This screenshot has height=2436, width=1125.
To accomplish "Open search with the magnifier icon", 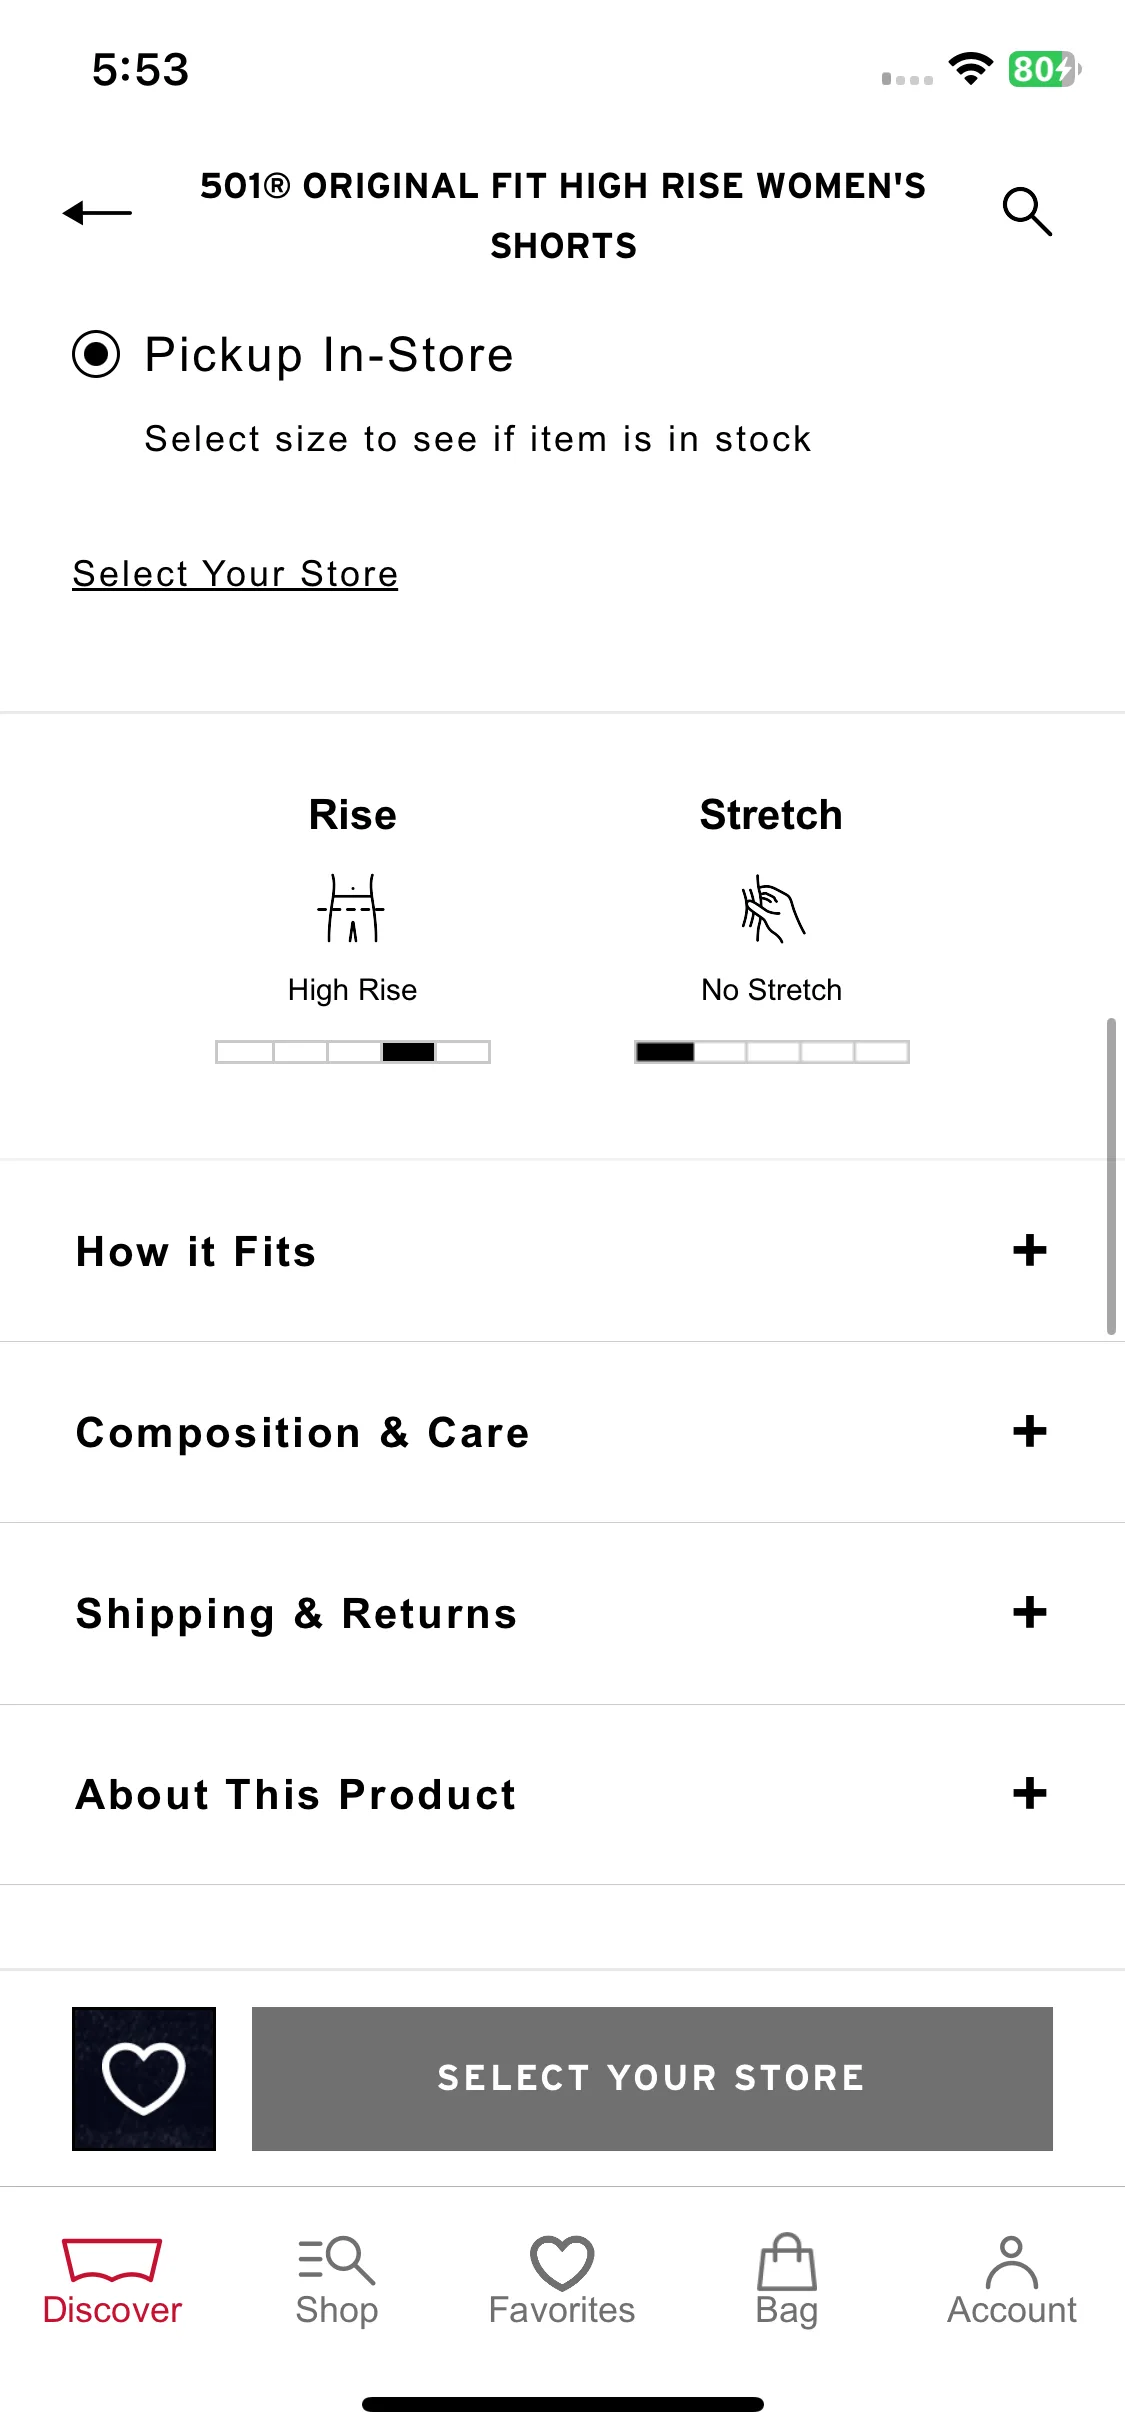I will 1027,211.
